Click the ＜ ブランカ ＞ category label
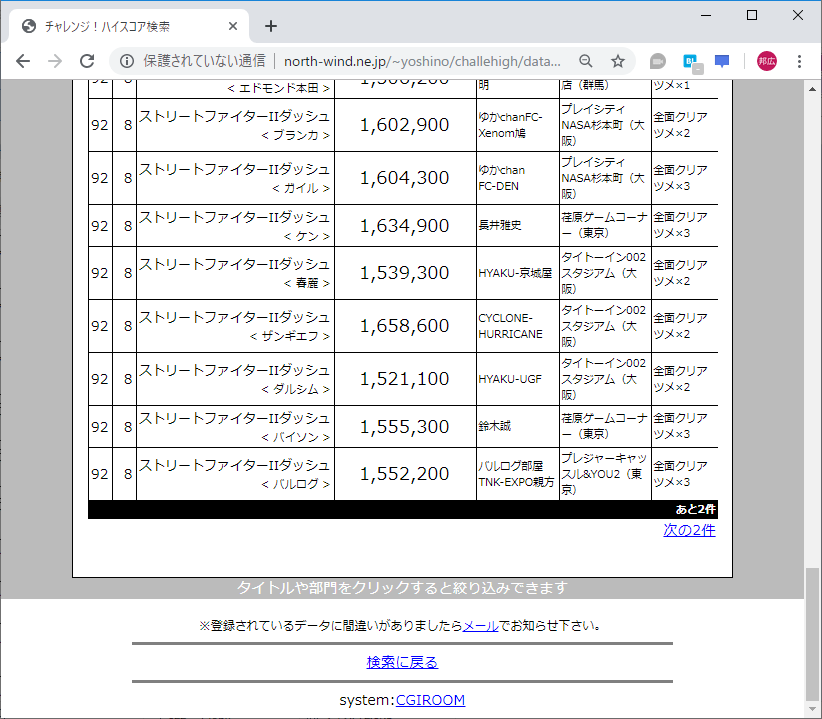The width and height of the screenshot is (822, 719). pos(295,135)
